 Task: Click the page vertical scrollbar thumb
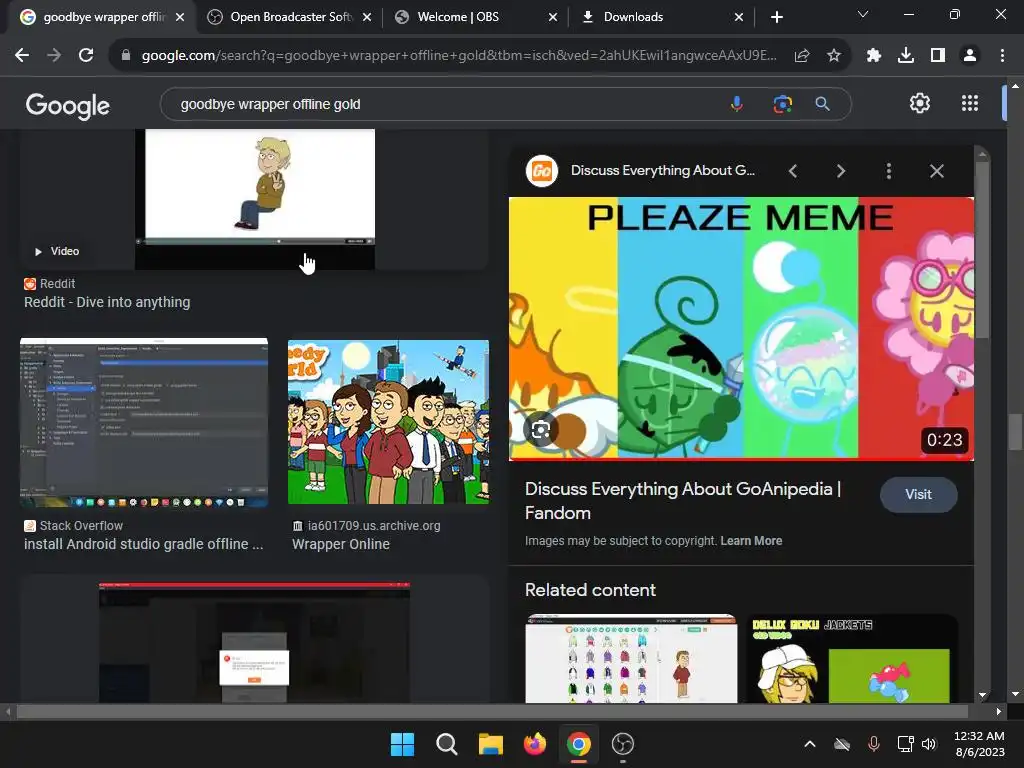click(x=1015, y=432)
